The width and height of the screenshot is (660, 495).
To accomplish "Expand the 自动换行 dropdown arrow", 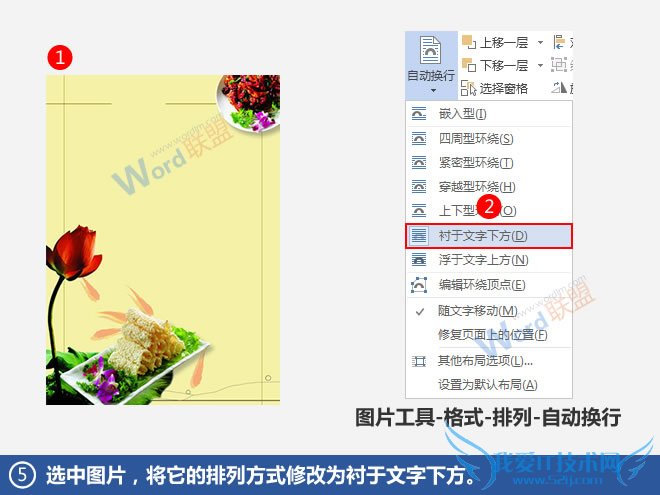I will (433, 90).
